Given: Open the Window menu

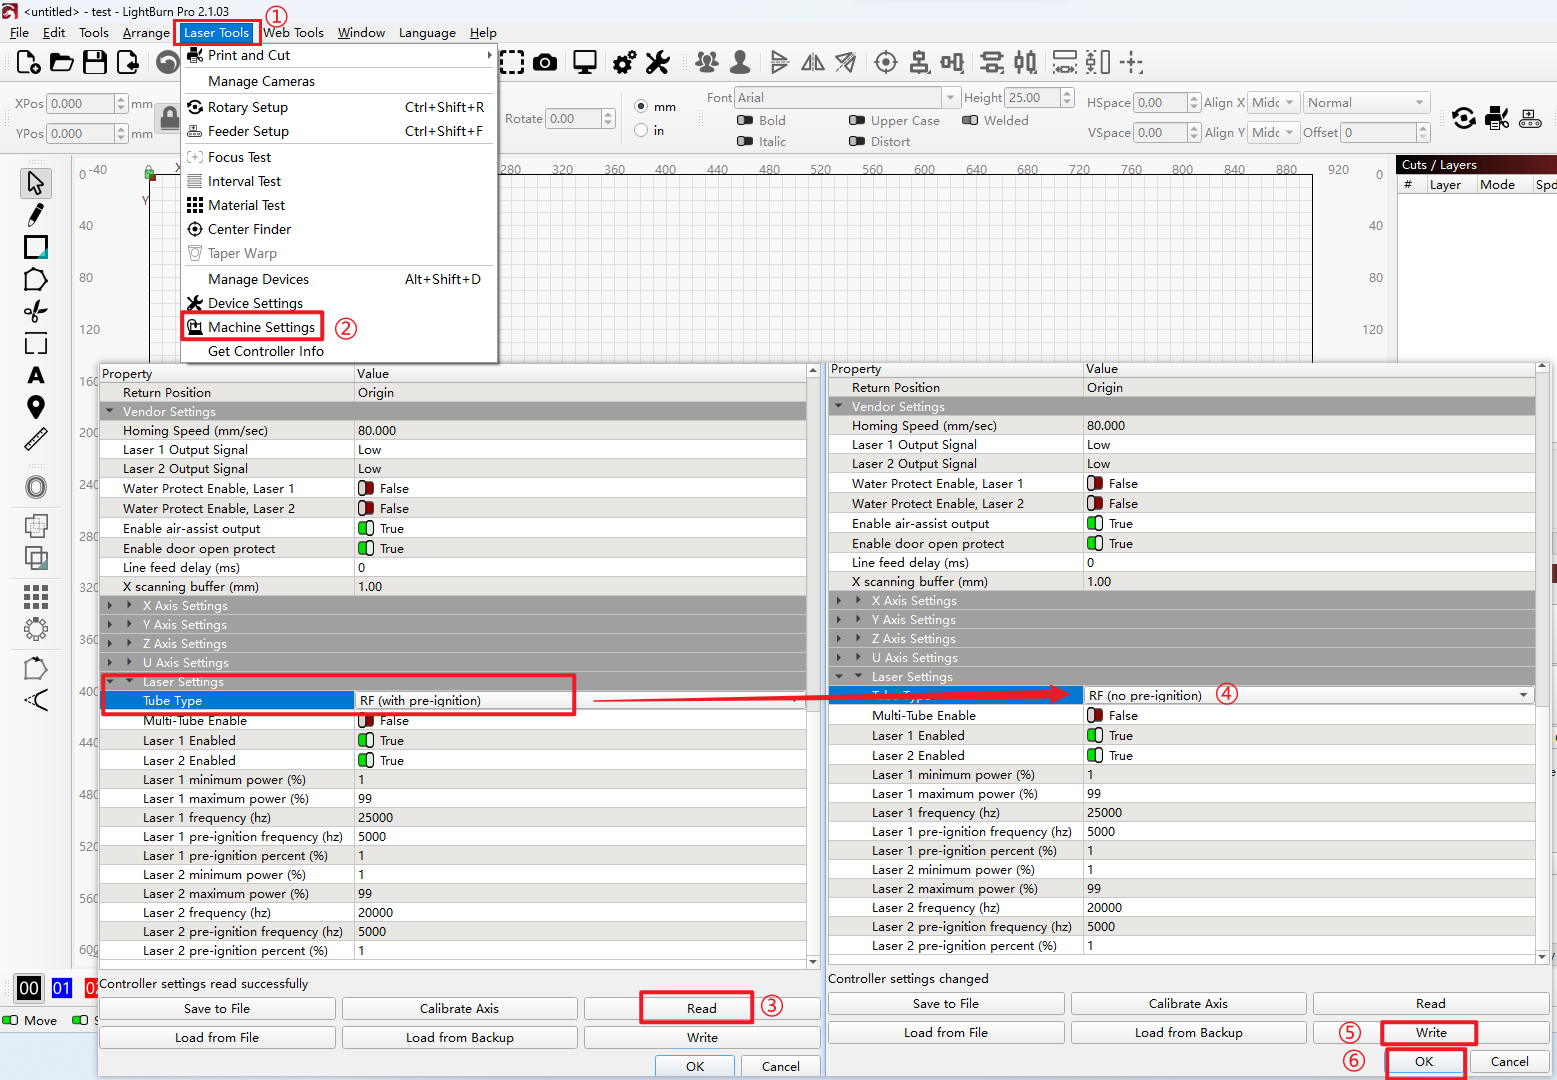Looking at the screenshot, I should pos(361,32).
